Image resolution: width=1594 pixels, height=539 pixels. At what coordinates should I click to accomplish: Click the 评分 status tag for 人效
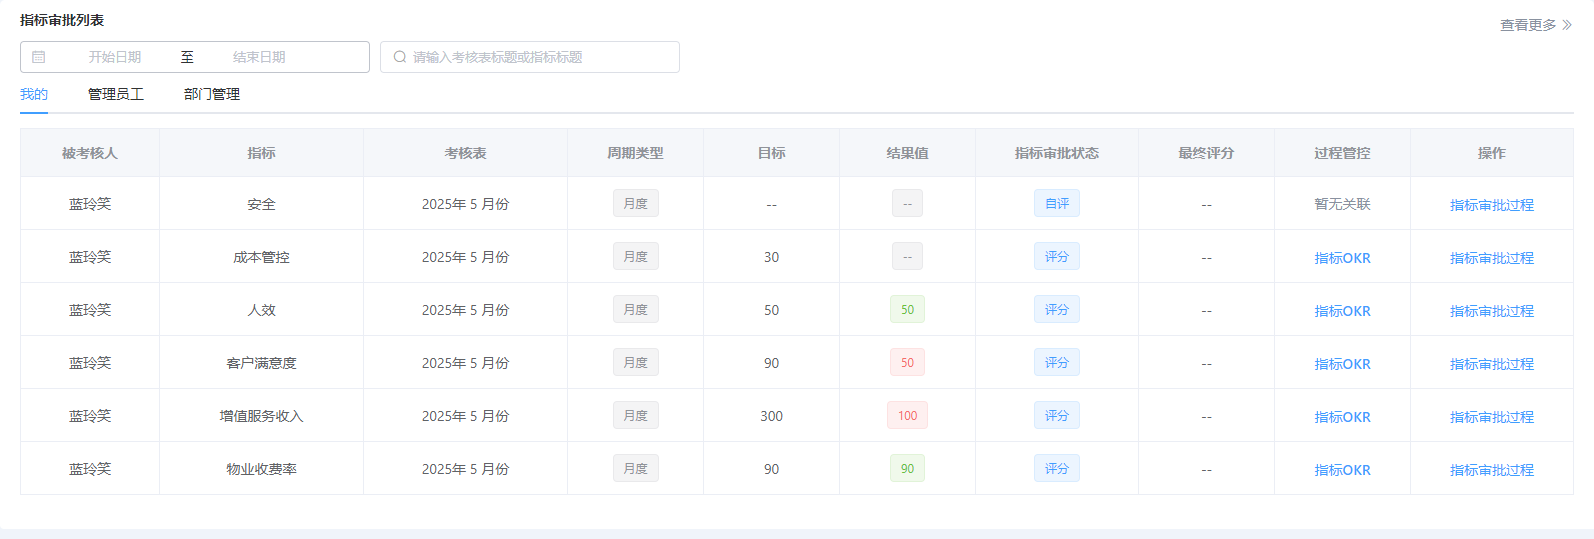point(1057,310)
